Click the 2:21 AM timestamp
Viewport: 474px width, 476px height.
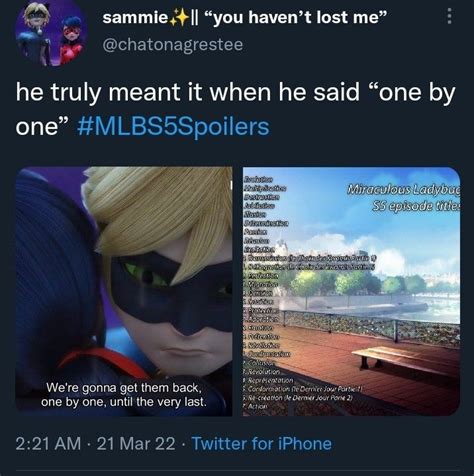(x=48, y=444)
